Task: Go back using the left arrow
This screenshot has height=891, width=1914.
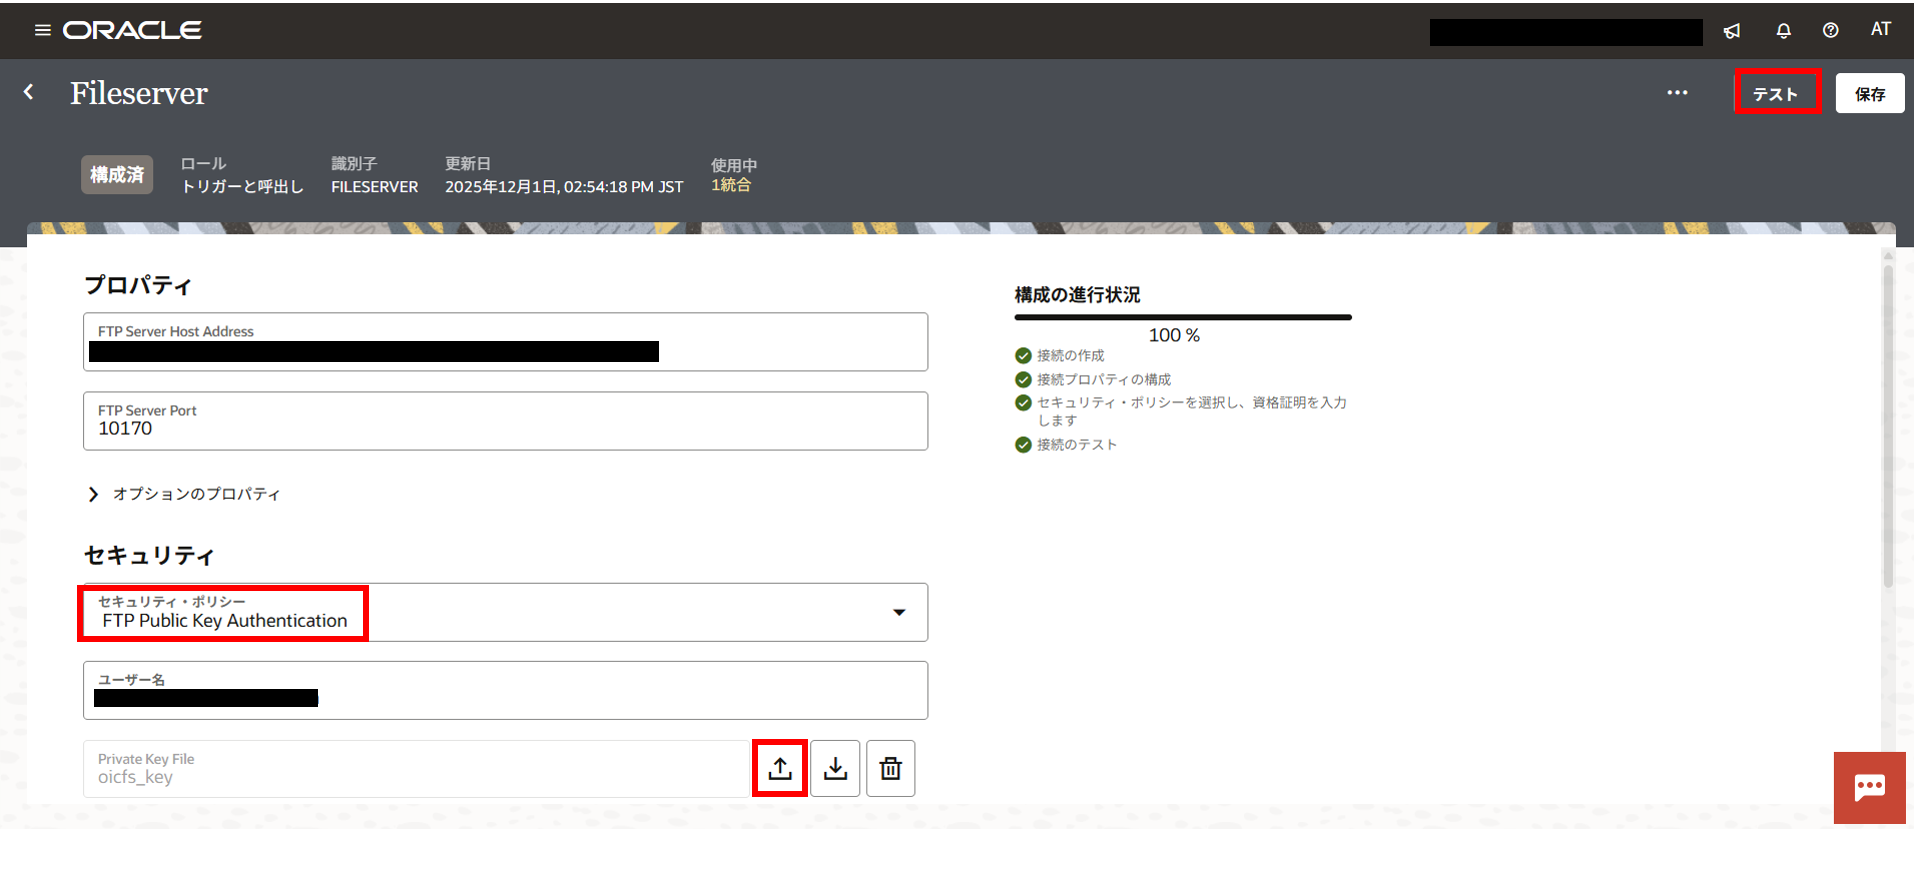Action: [29, 92]
